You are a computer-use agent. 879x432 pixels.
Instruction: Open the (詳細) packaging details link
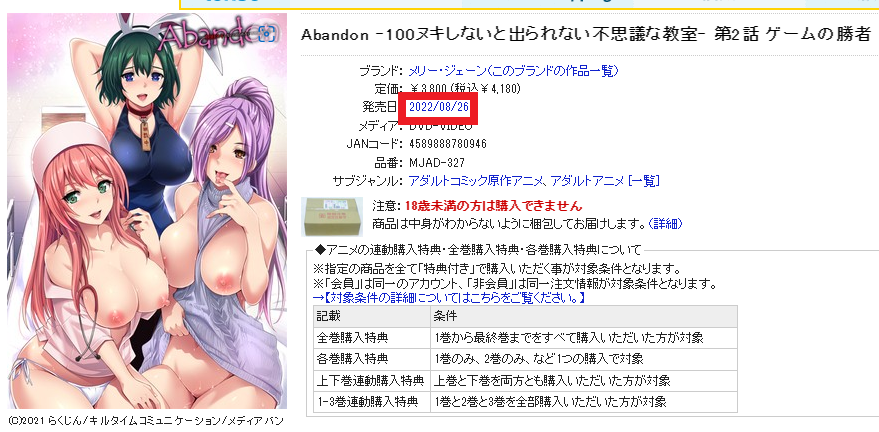coord(665,224)
